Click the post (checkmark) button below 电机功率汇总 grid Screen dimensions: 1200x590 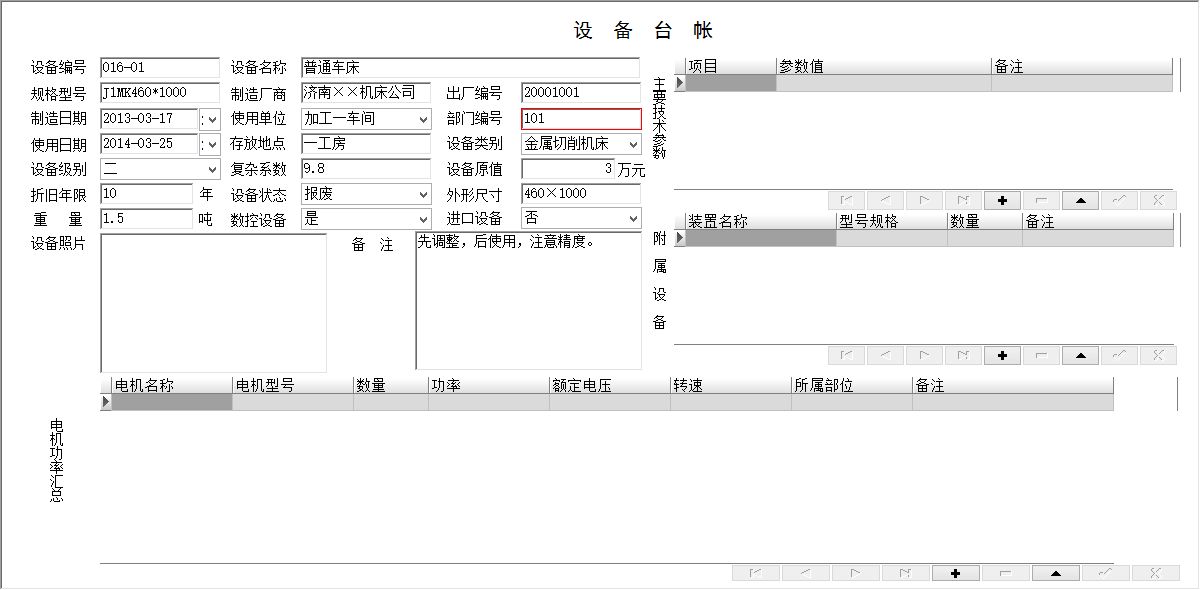coord(1105,573)
